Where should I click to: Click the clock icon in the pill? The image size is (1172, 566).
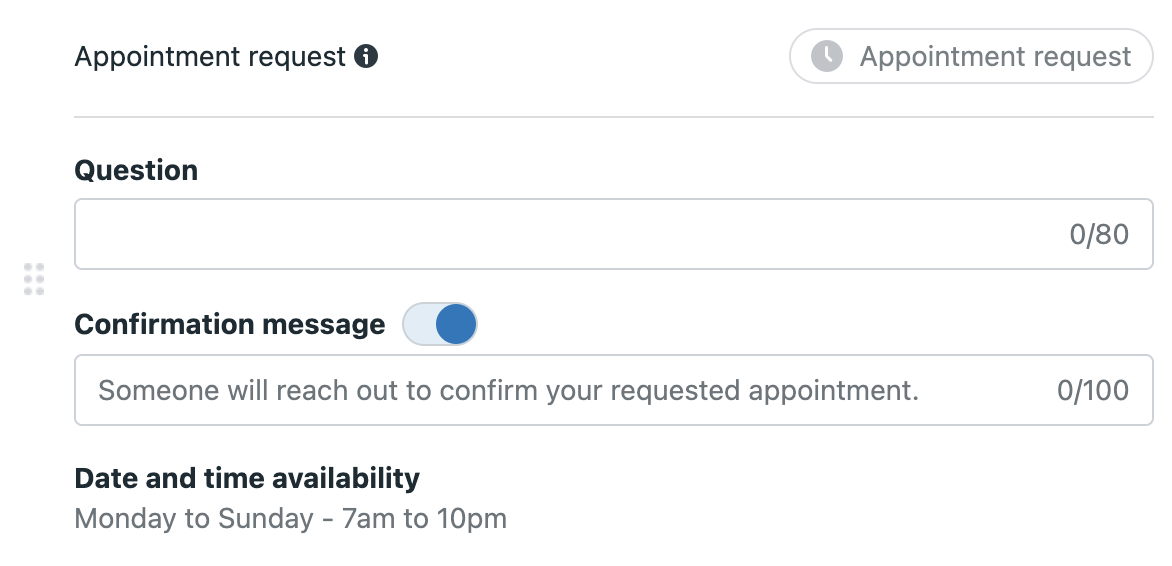point(827,56)
